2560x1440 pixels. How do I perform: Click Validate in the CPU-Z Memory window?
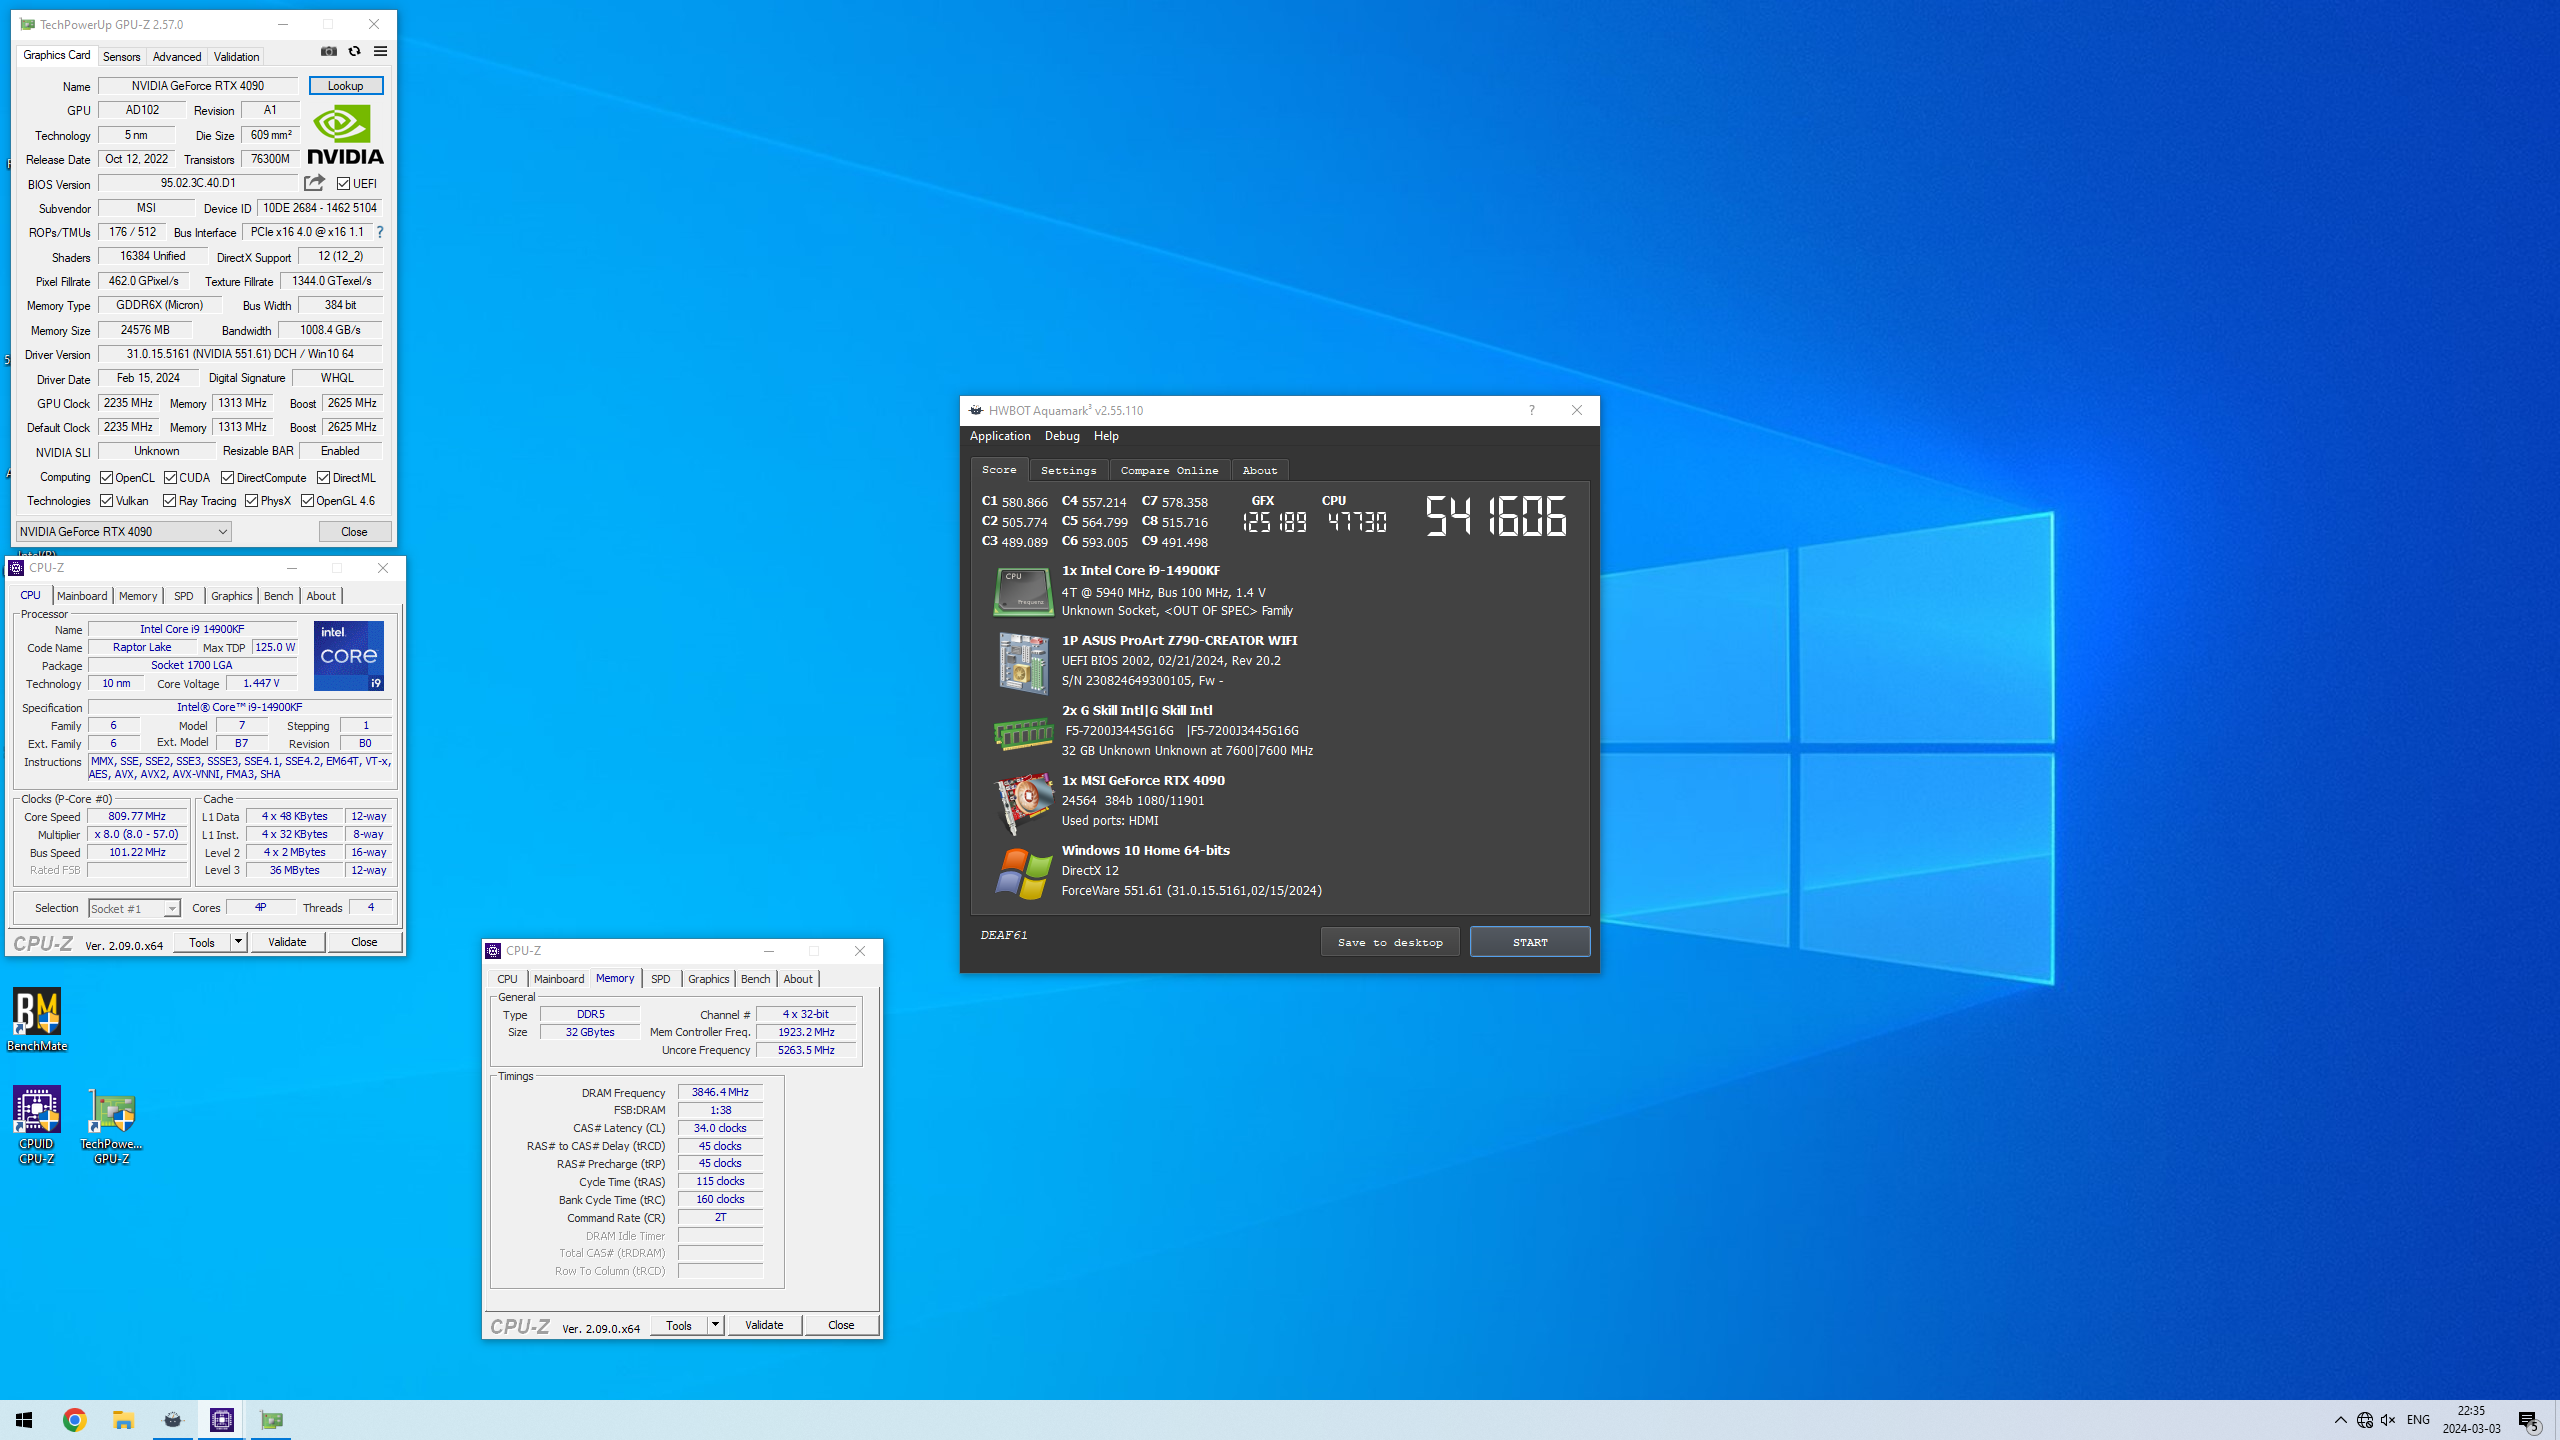point(764,1325)
